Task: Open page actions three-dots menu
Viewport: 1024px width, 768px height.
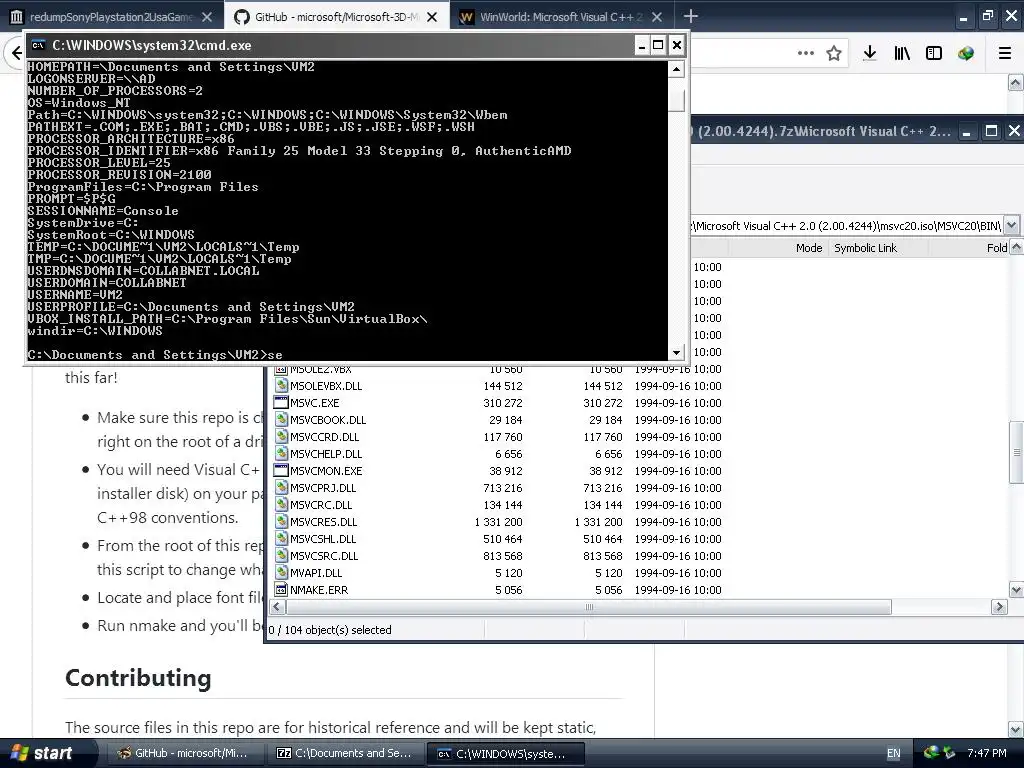Action: tap(806, 53)
